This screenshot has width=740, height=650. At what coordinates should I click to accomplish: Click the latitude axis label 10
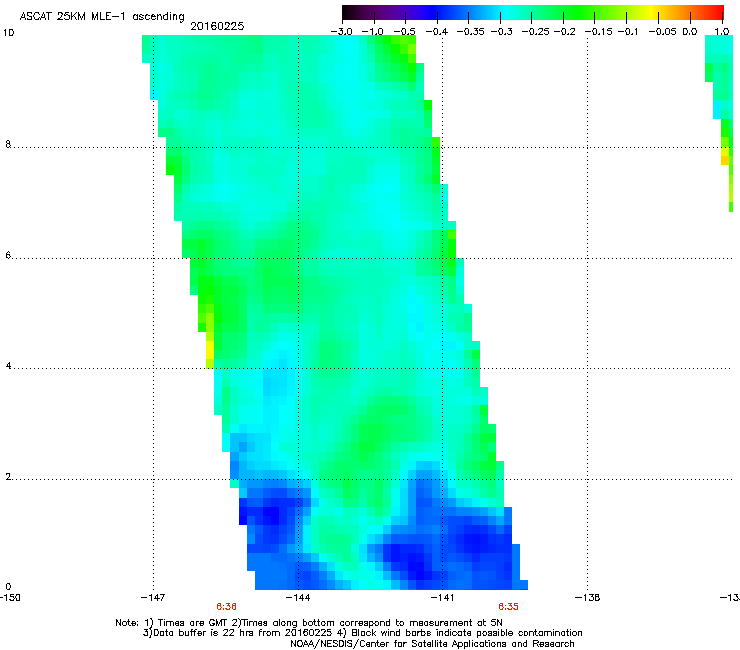point(8,33)
